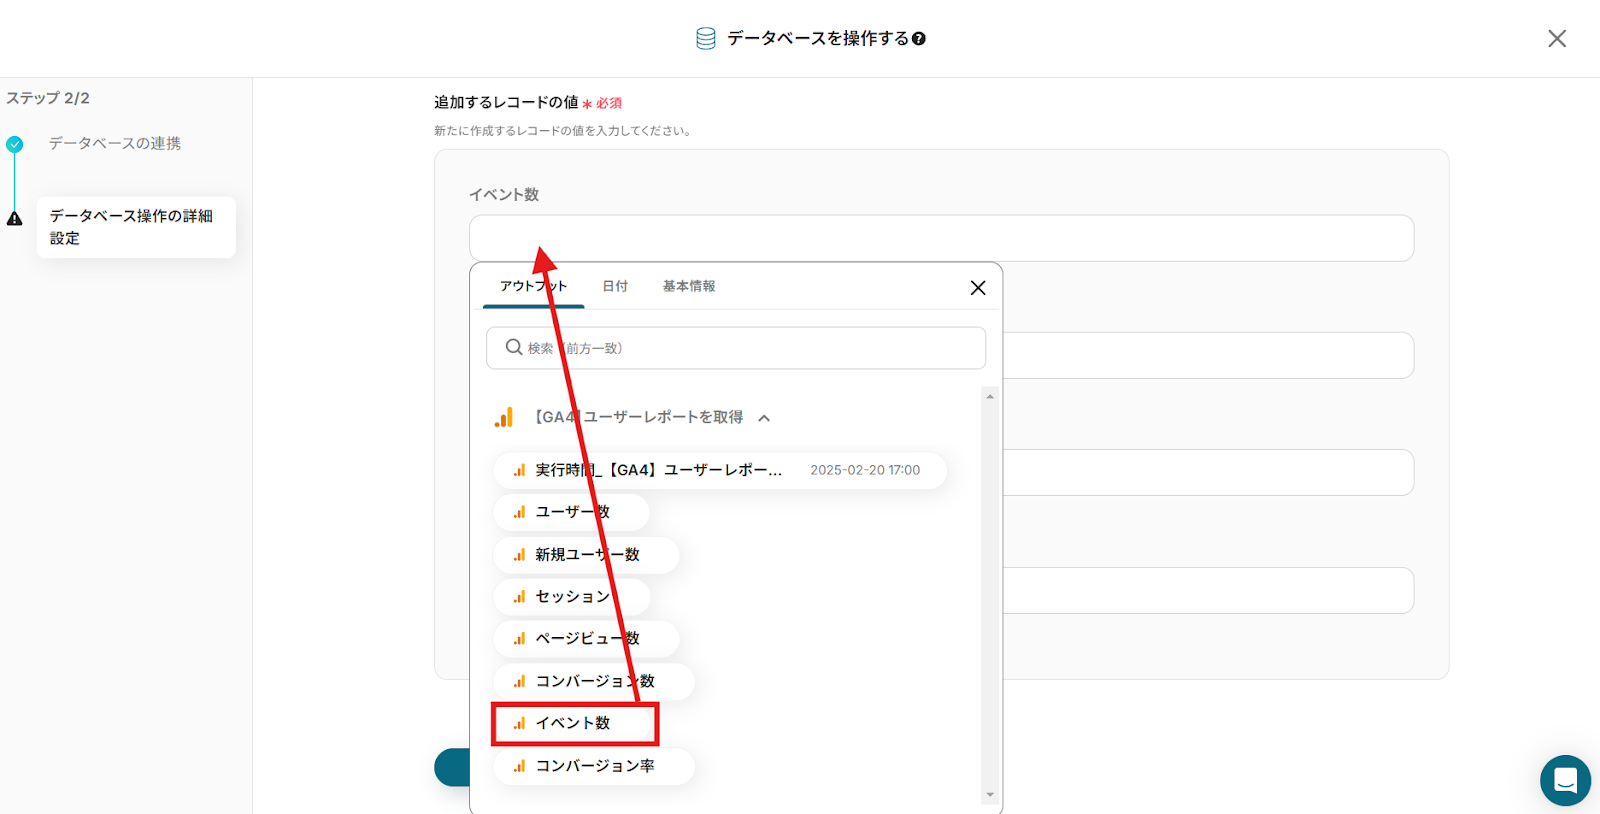Open the help question mark icon

pyautogui.click(x=919, y=39)
